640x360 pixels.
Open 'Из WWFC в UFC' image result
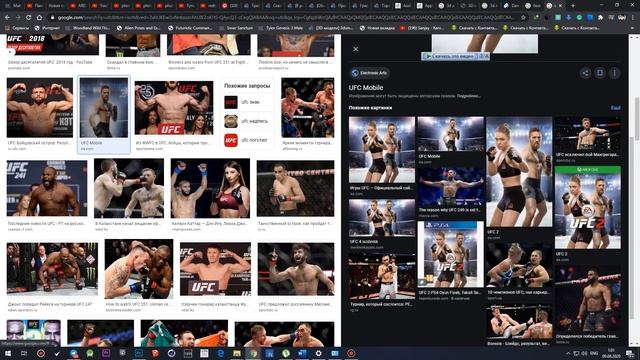pos(174,108)
